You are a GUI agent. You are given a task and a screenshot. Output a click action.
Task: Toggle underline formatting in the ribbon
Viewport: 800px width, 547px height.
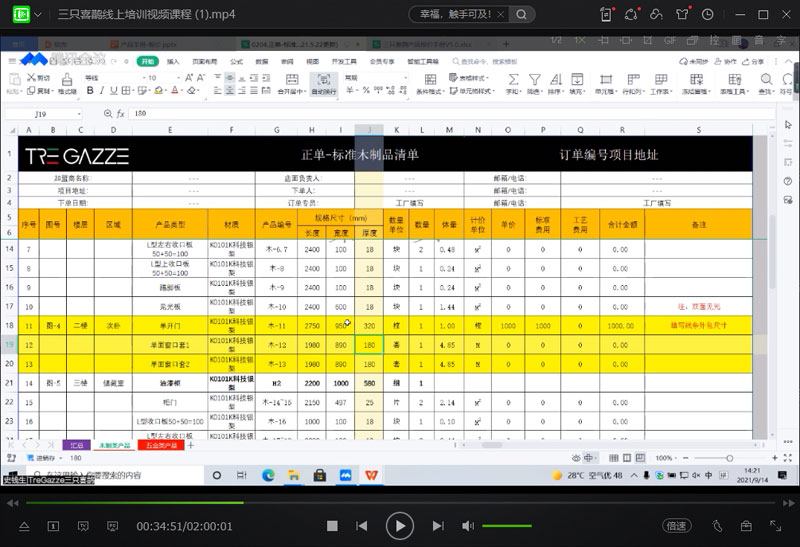coord(113,90)
